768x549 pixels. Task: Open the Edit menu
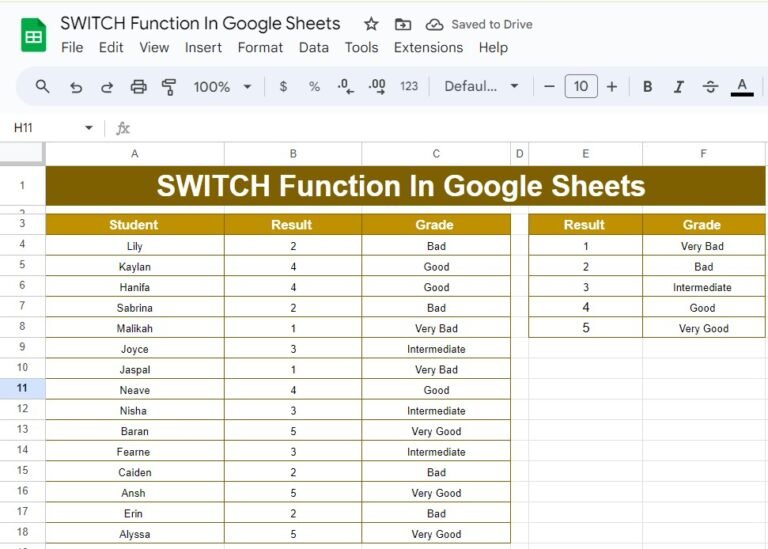[x=111, y=48]
